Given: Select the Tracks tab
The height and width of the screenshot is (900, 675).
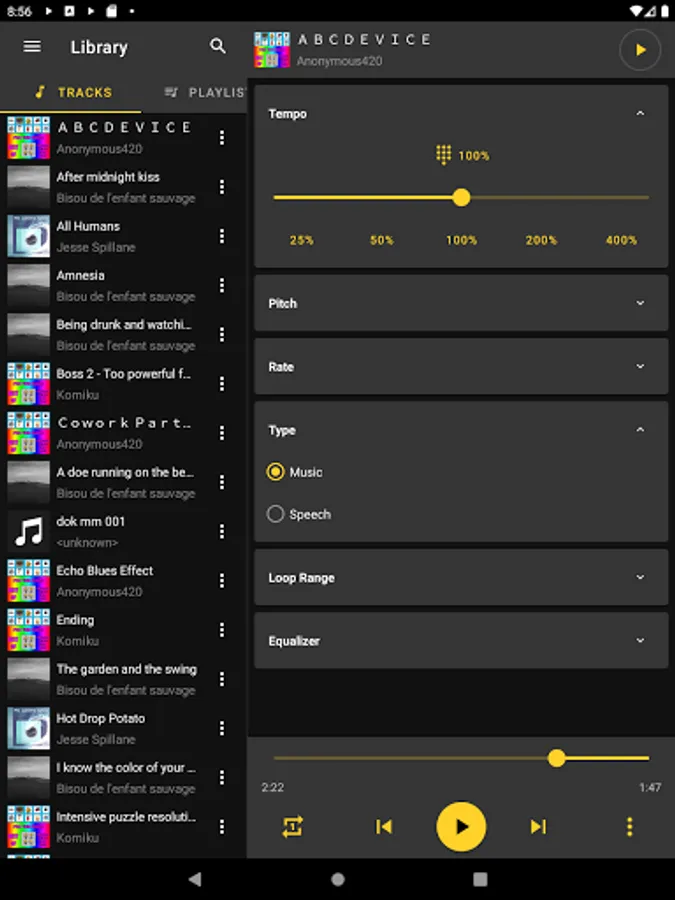Looking at the screenshot, I should click(72, 92).
